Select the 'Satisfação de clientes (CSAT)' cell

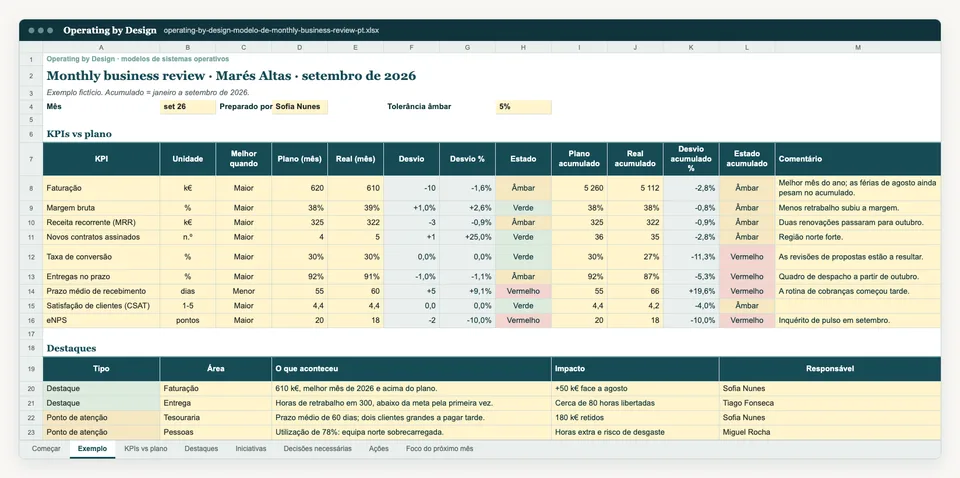[101, 305]
